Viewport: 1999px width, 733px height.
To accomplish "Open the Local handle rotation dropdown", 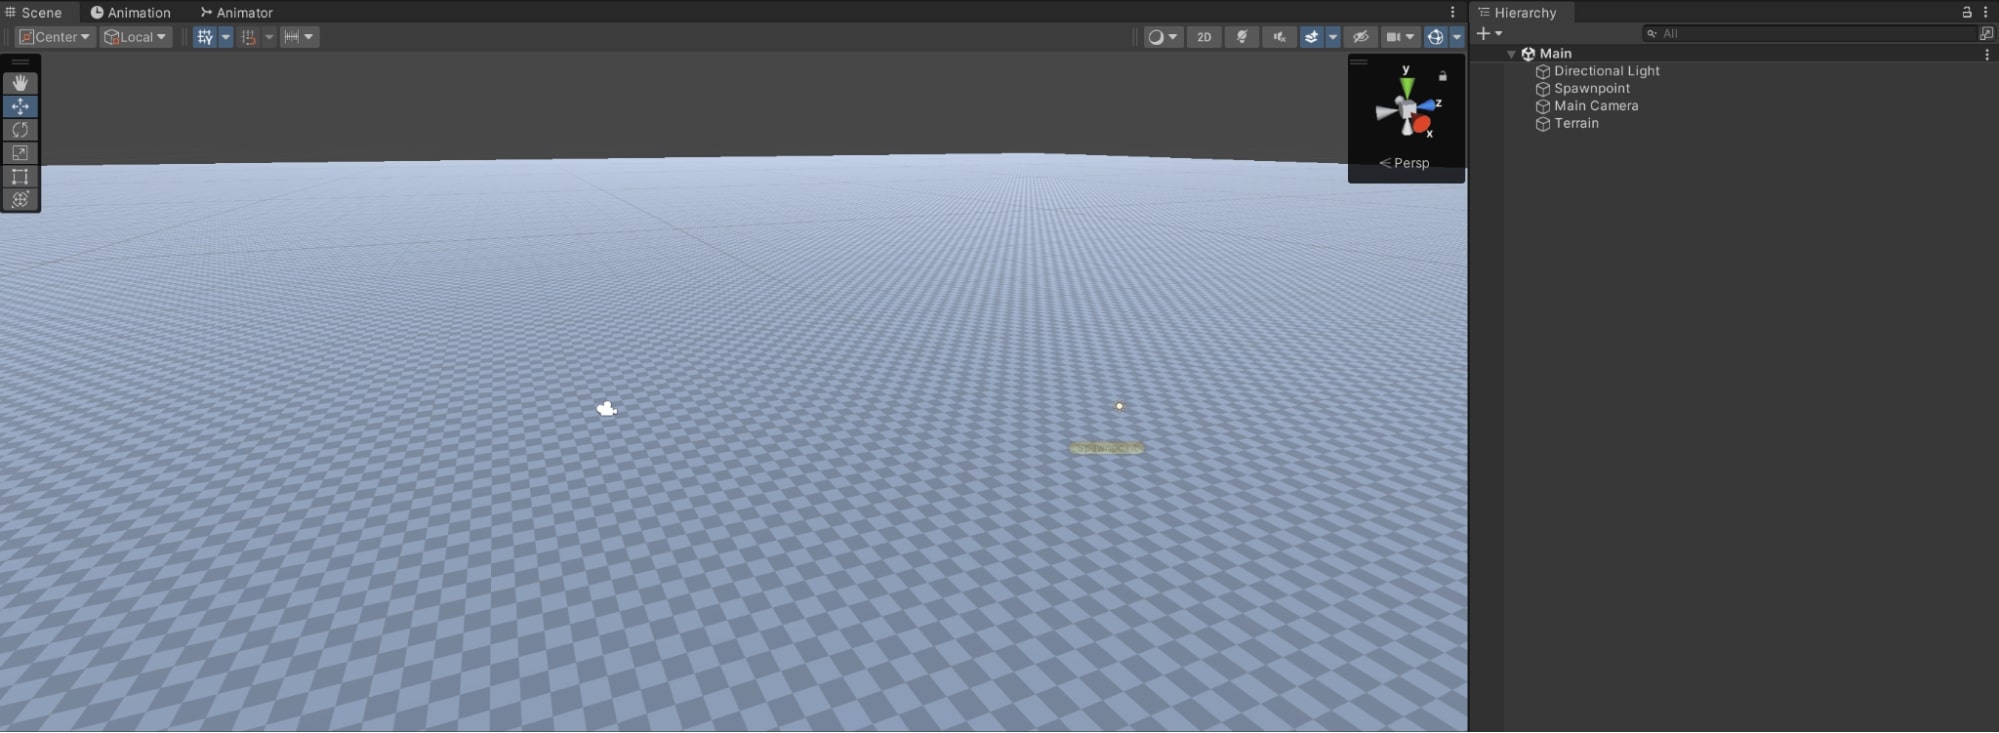I will click(136, 37).
